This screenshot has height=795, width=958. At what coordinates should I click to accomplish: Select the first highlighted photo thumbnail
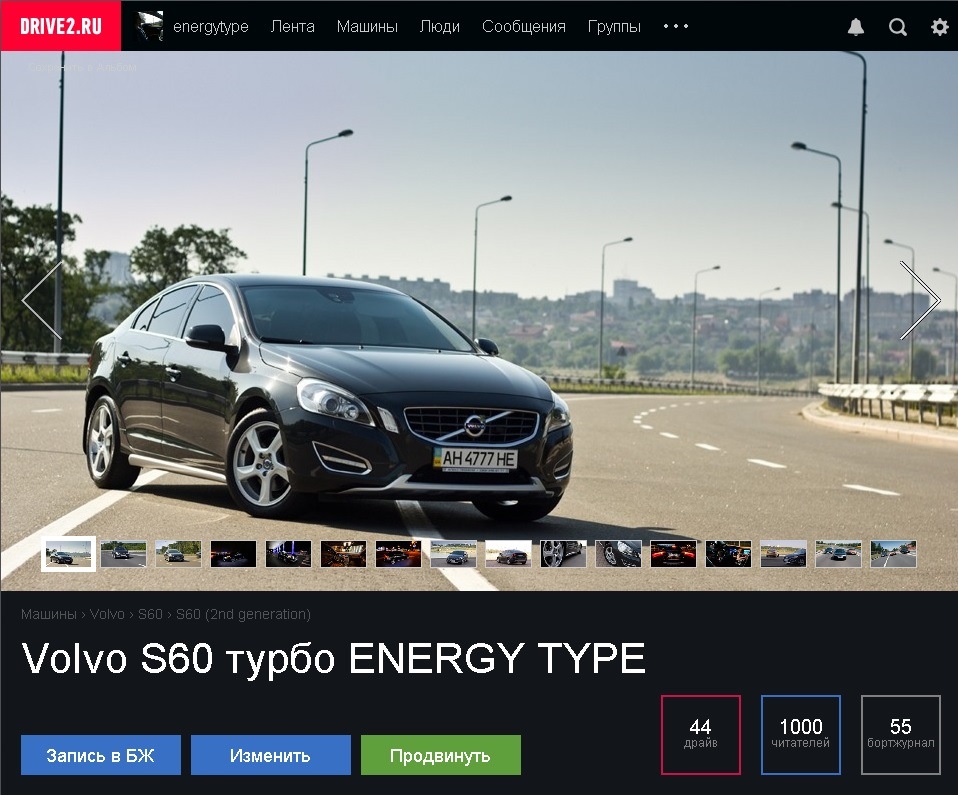pyautogui.click(x=68, y=554)
